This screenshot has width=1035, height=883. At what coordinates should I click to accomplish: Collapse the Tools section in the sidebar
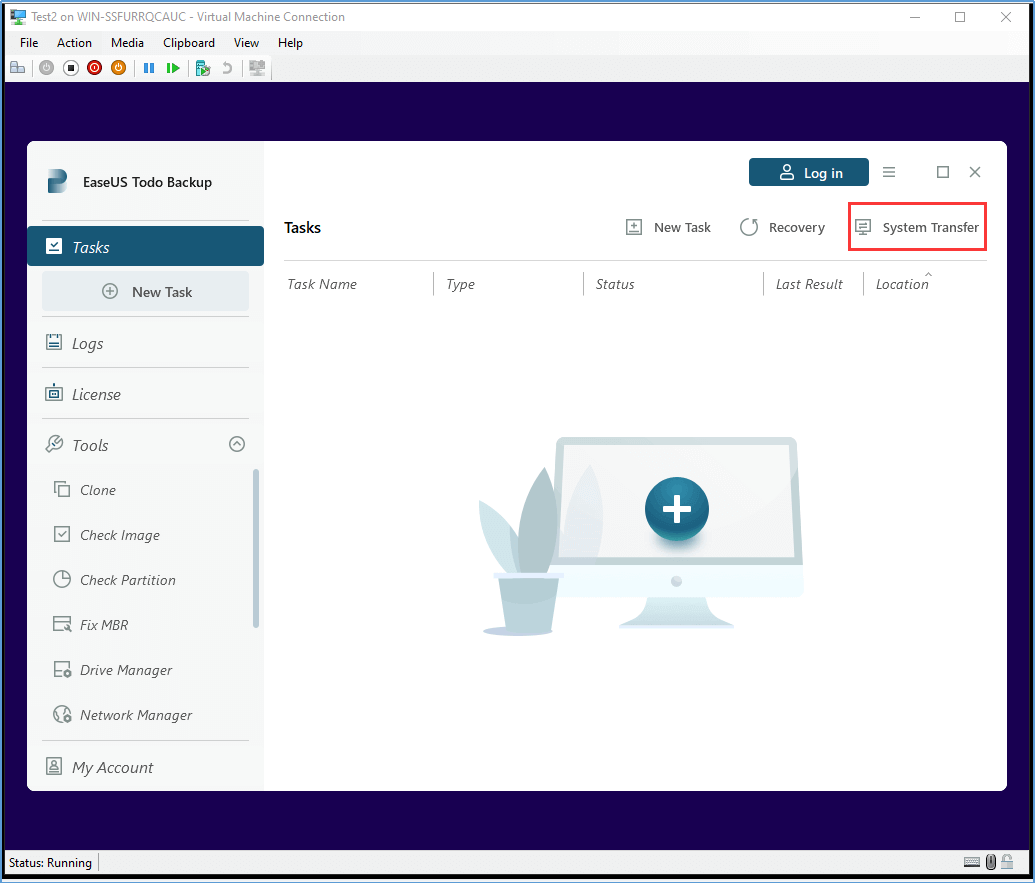[x=237, y=444]
